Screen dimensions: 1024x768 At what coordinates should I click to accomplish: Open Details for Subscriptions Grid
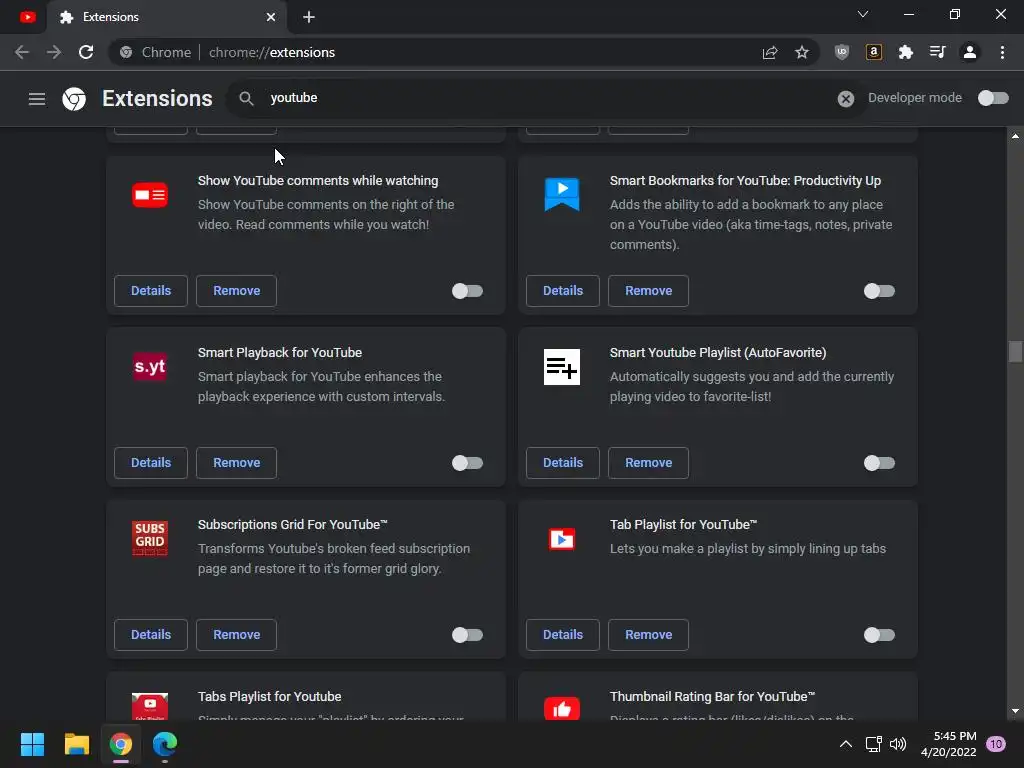click(x=151, y=634)
